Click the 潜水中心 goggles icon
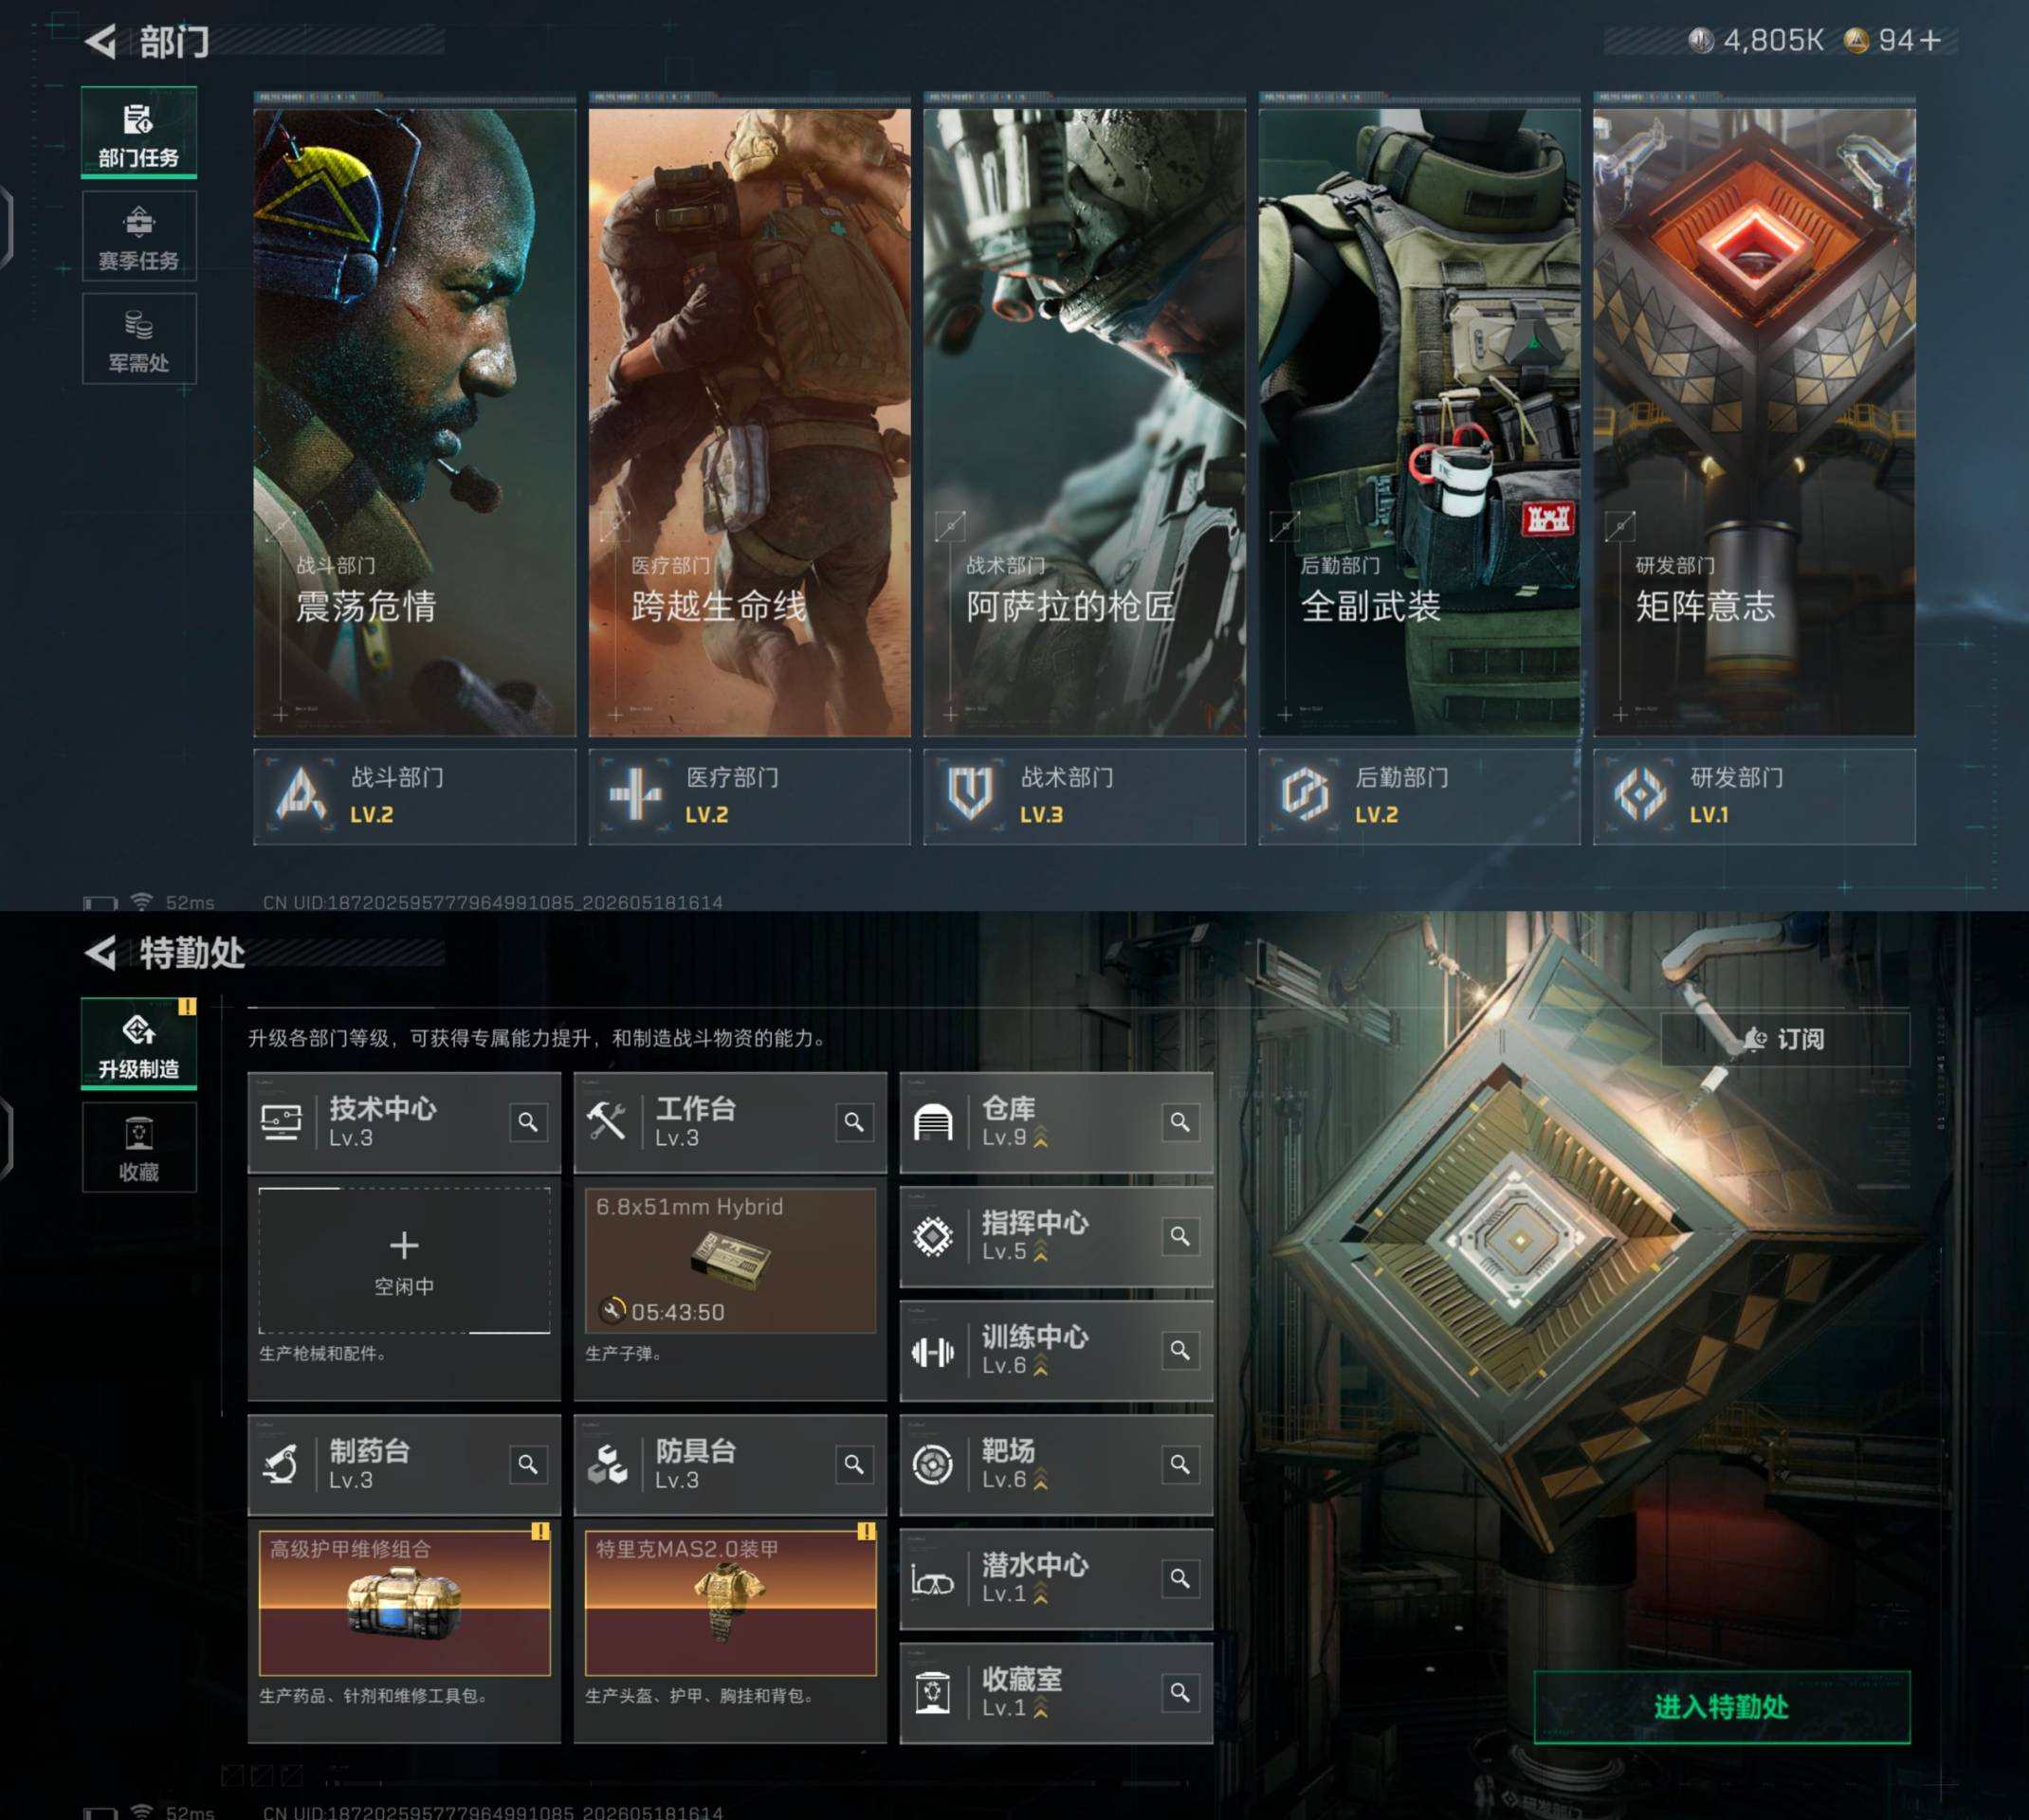Screen dimensions: 2029x1820 point(933,1581)
